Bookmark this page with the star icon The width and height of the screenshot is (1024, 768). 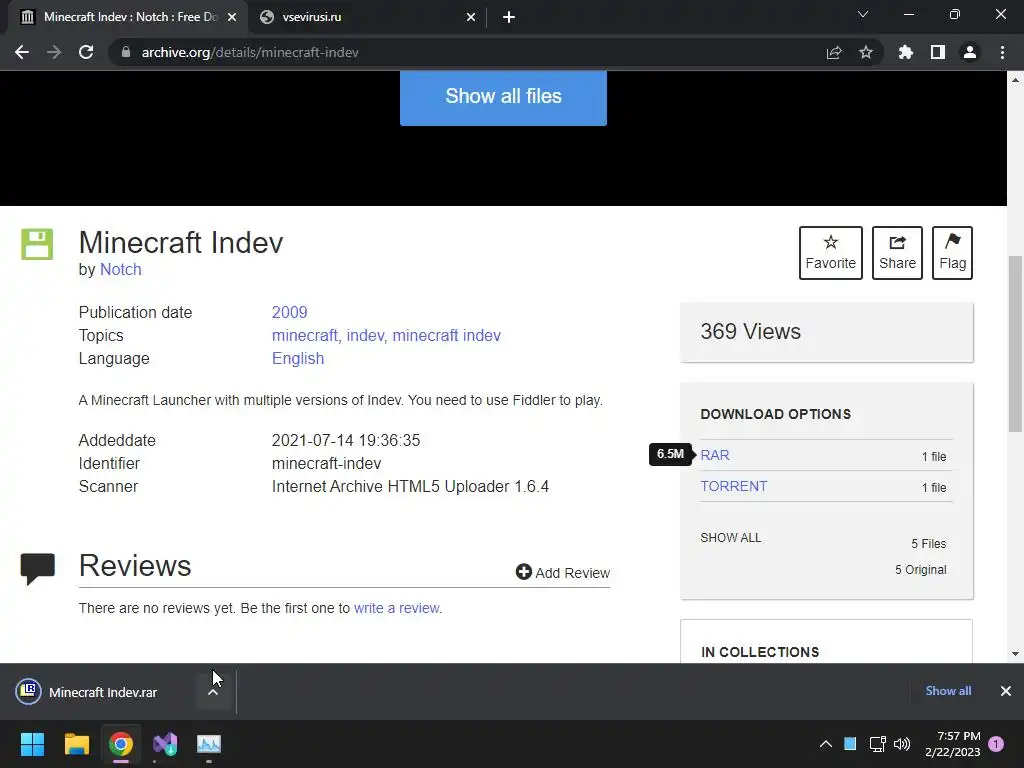tap(866, 52)
